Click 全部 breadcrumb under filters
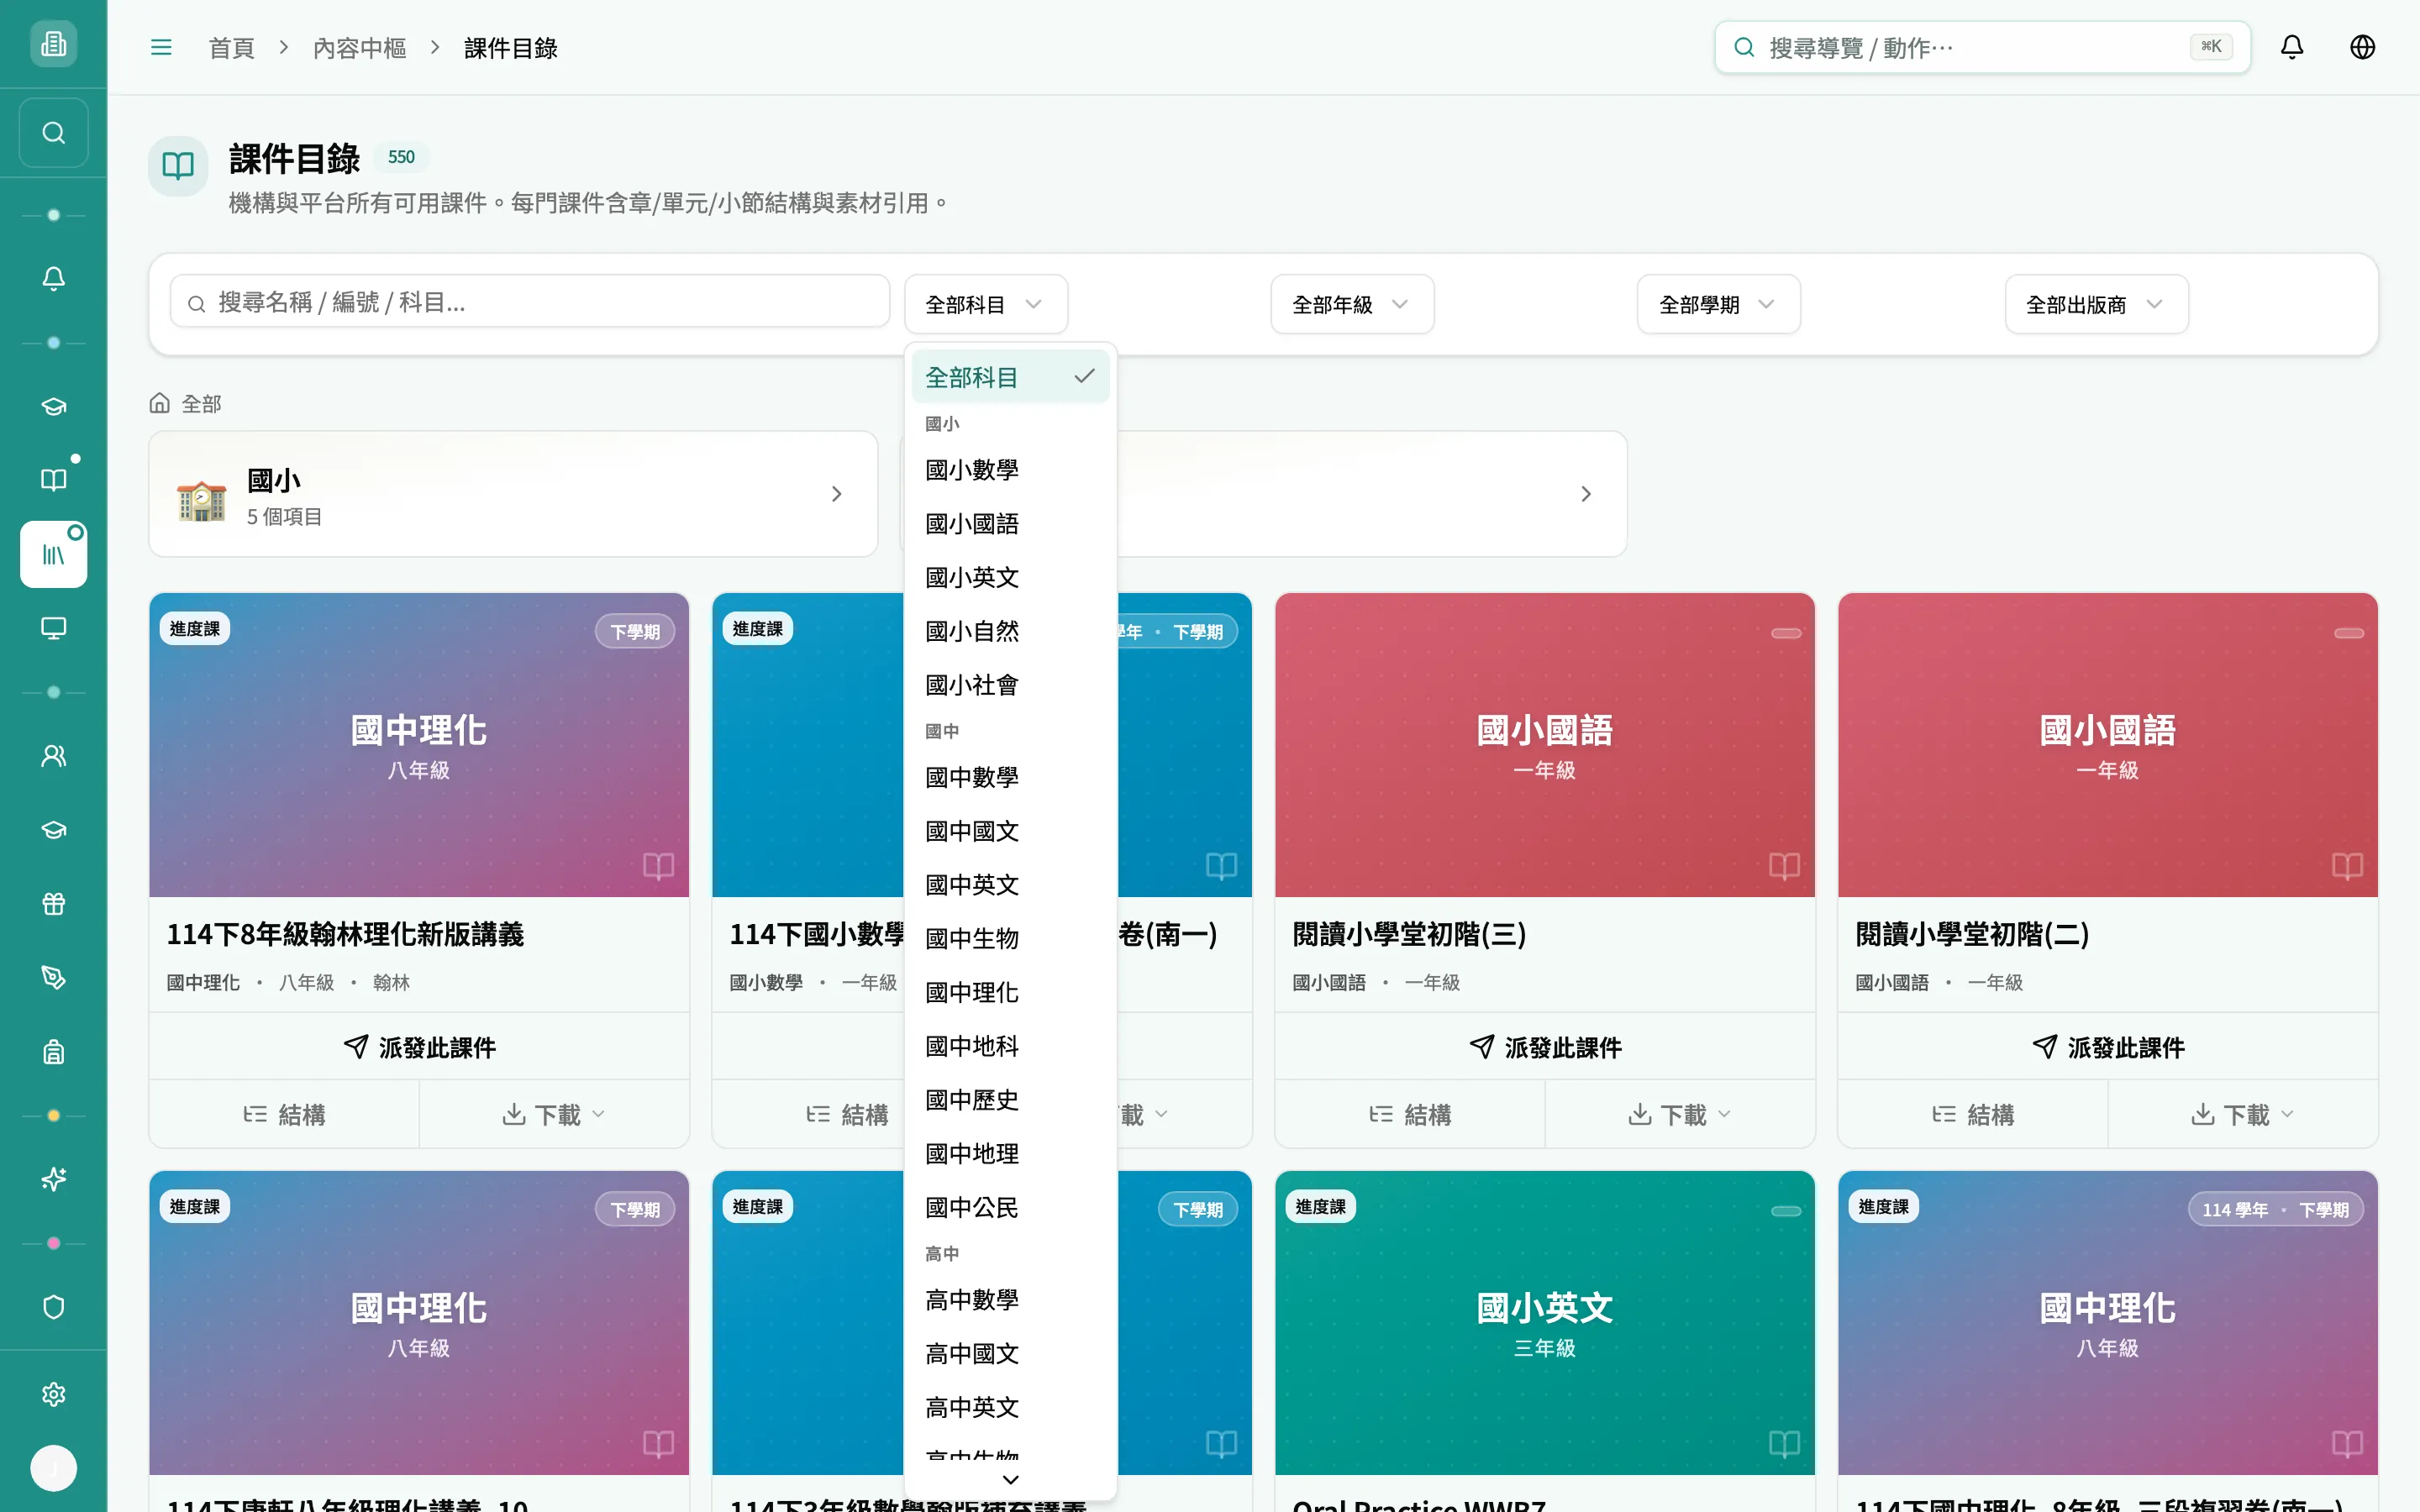 pyautogui.click(x=201, y=404)
